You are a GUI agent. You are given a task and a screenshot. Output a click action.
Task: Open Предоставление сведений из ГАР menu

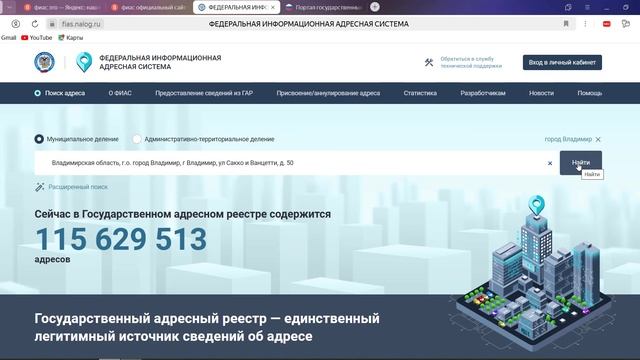coord(204,93)
